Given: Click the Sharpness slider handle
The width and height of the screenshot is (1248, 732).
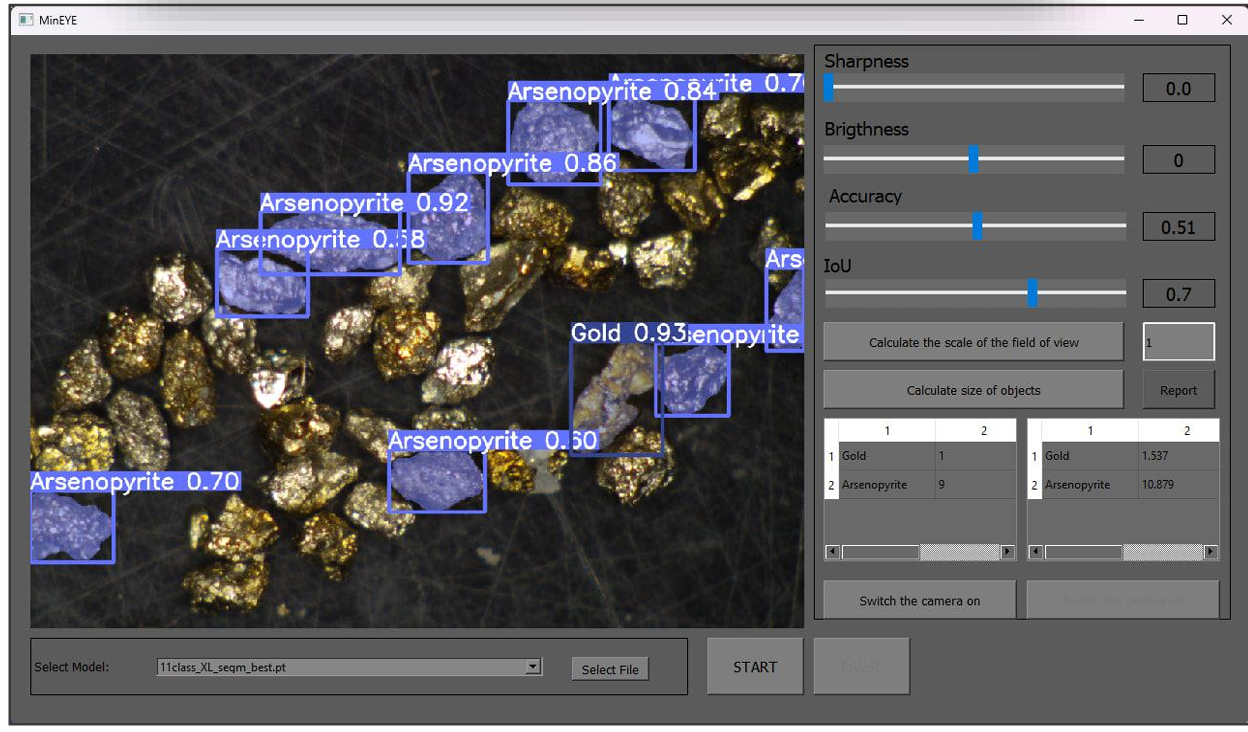Looking at the screenshot, I should click(828, 89).
